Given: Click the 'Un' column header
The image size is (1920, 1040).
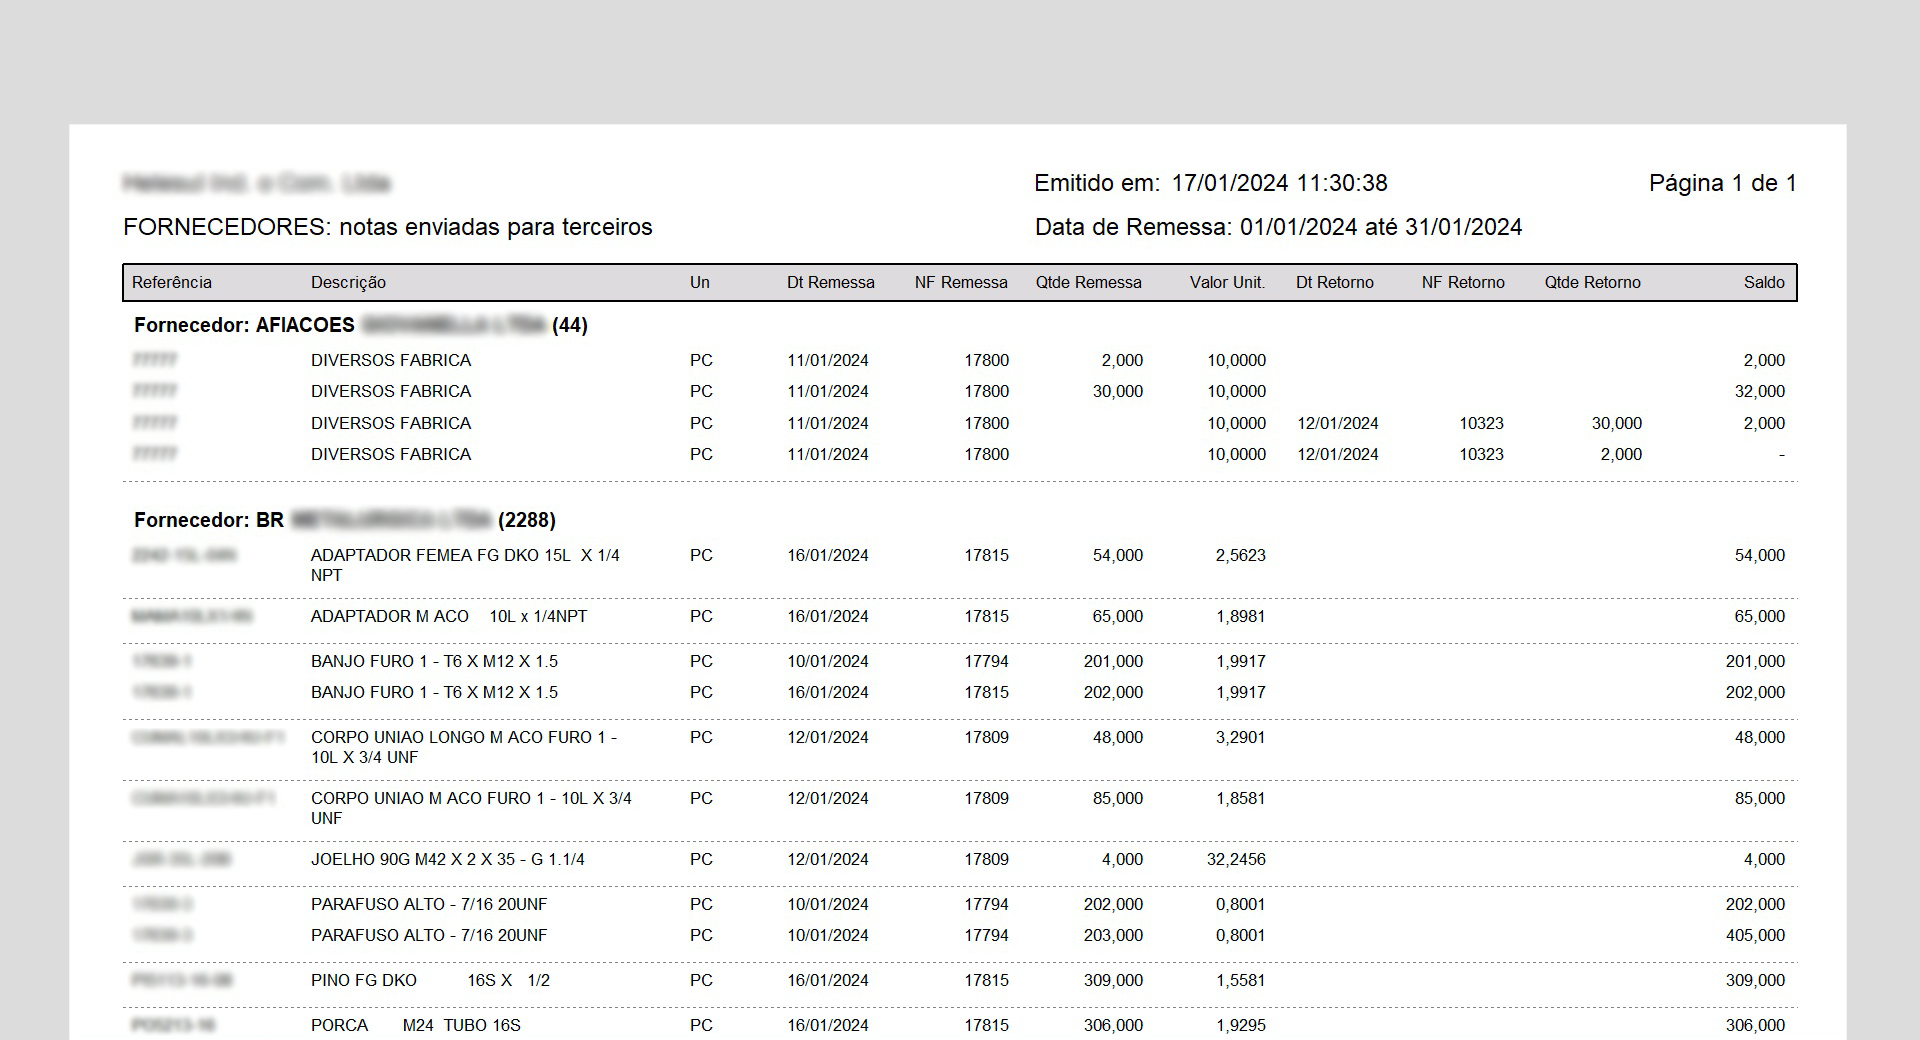Looking at the screenshot, I should (700, 282).
